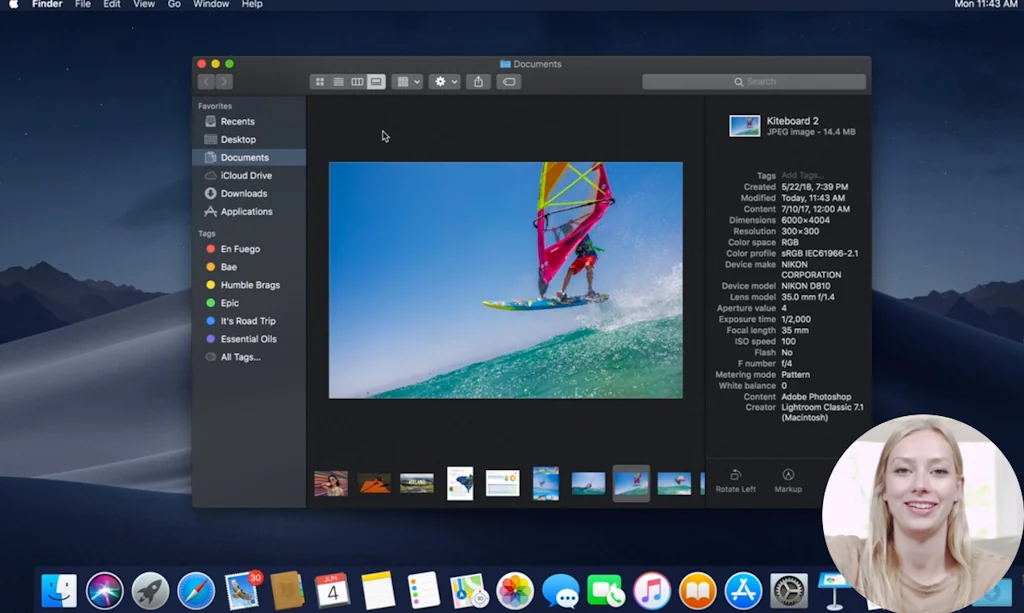This screenshot has height=613, width=1024.
Task: Filter by the blue It's Road Trip tag
Action: [247, 321]
